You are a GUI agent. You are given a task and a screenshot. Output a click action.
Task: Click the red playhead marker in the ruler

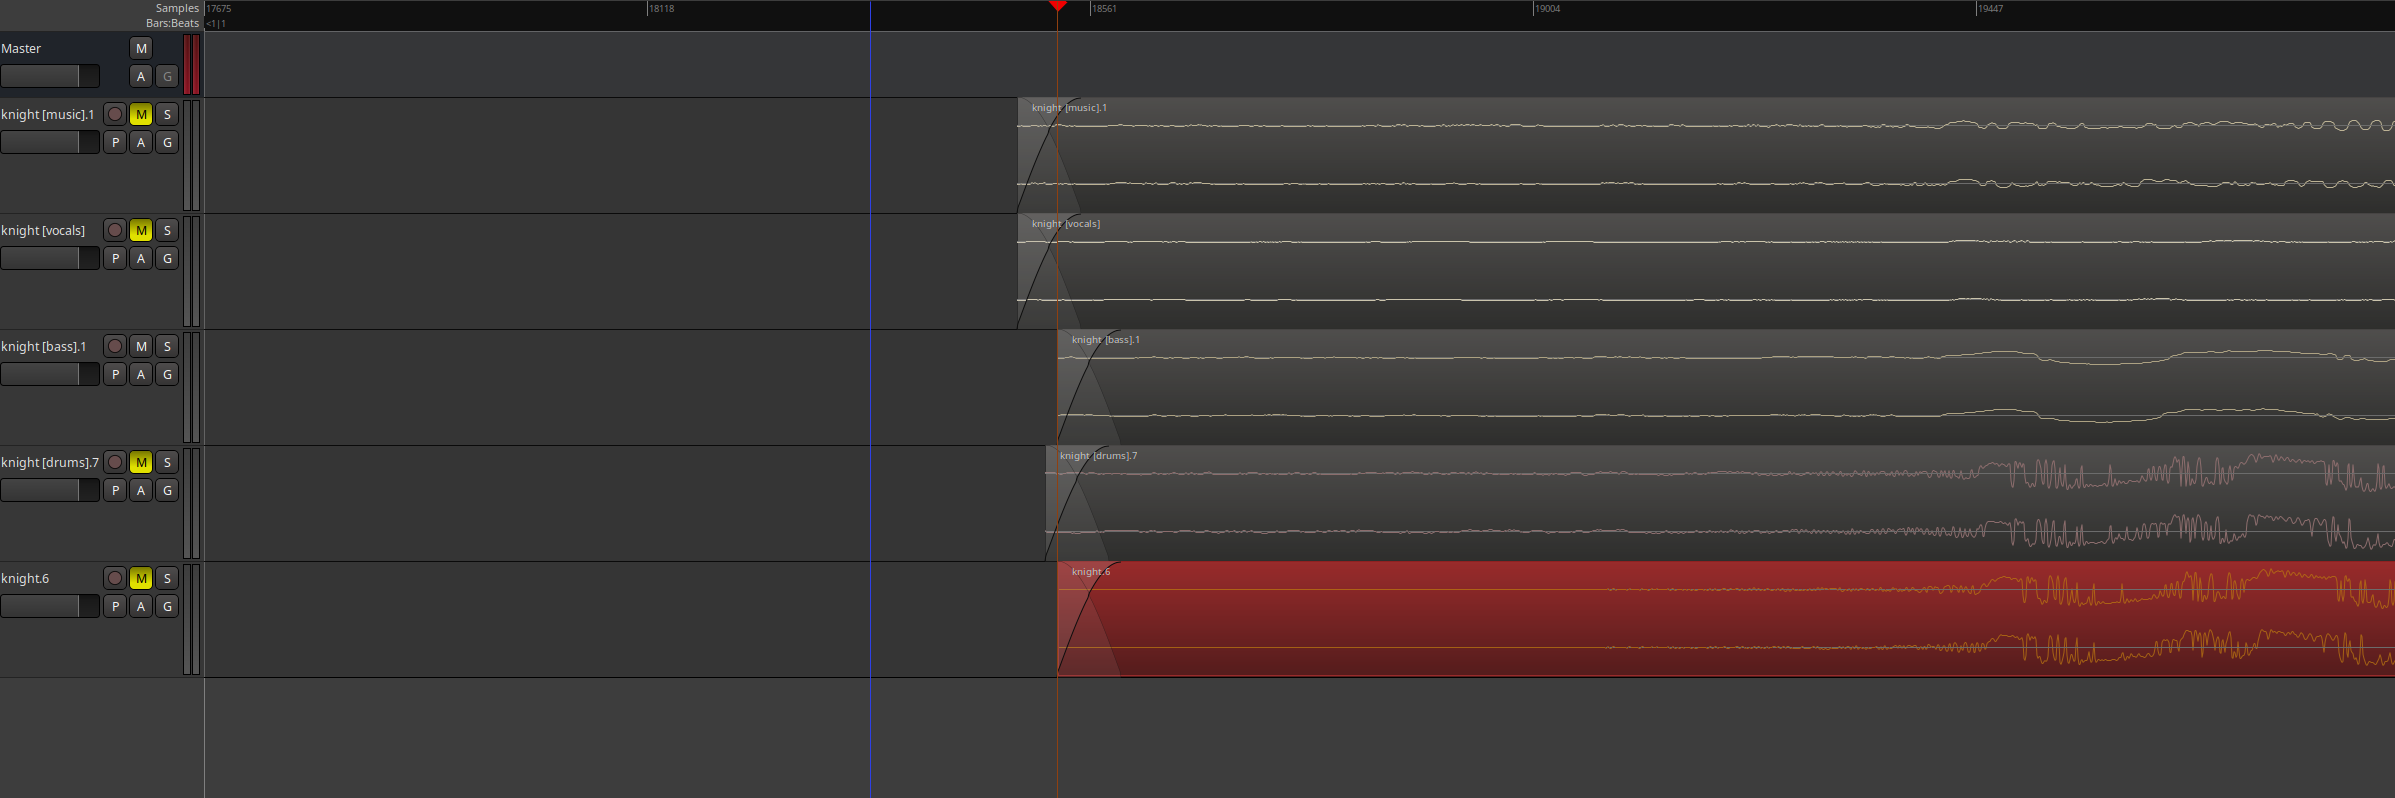coord(1058,6)
